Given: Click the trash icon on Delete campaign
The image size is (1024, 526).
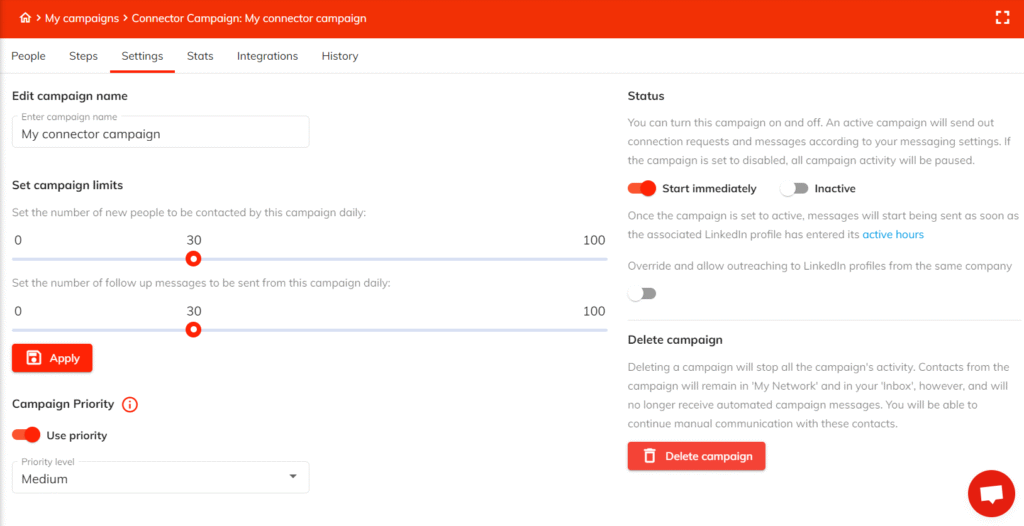Looking at the screenshot, I should point(649,456).
